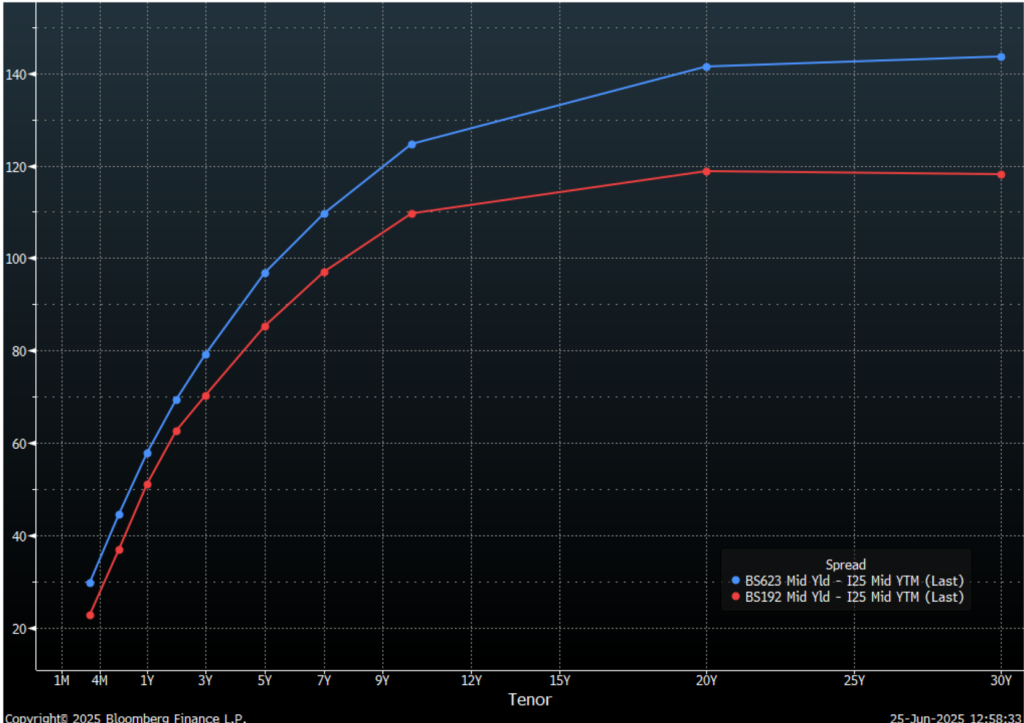The height and width of the screenshot is (723, 1024).
Task: Click the blue data point at 5Y tenor
Action: pyautogui.click(x=265, y=273)
